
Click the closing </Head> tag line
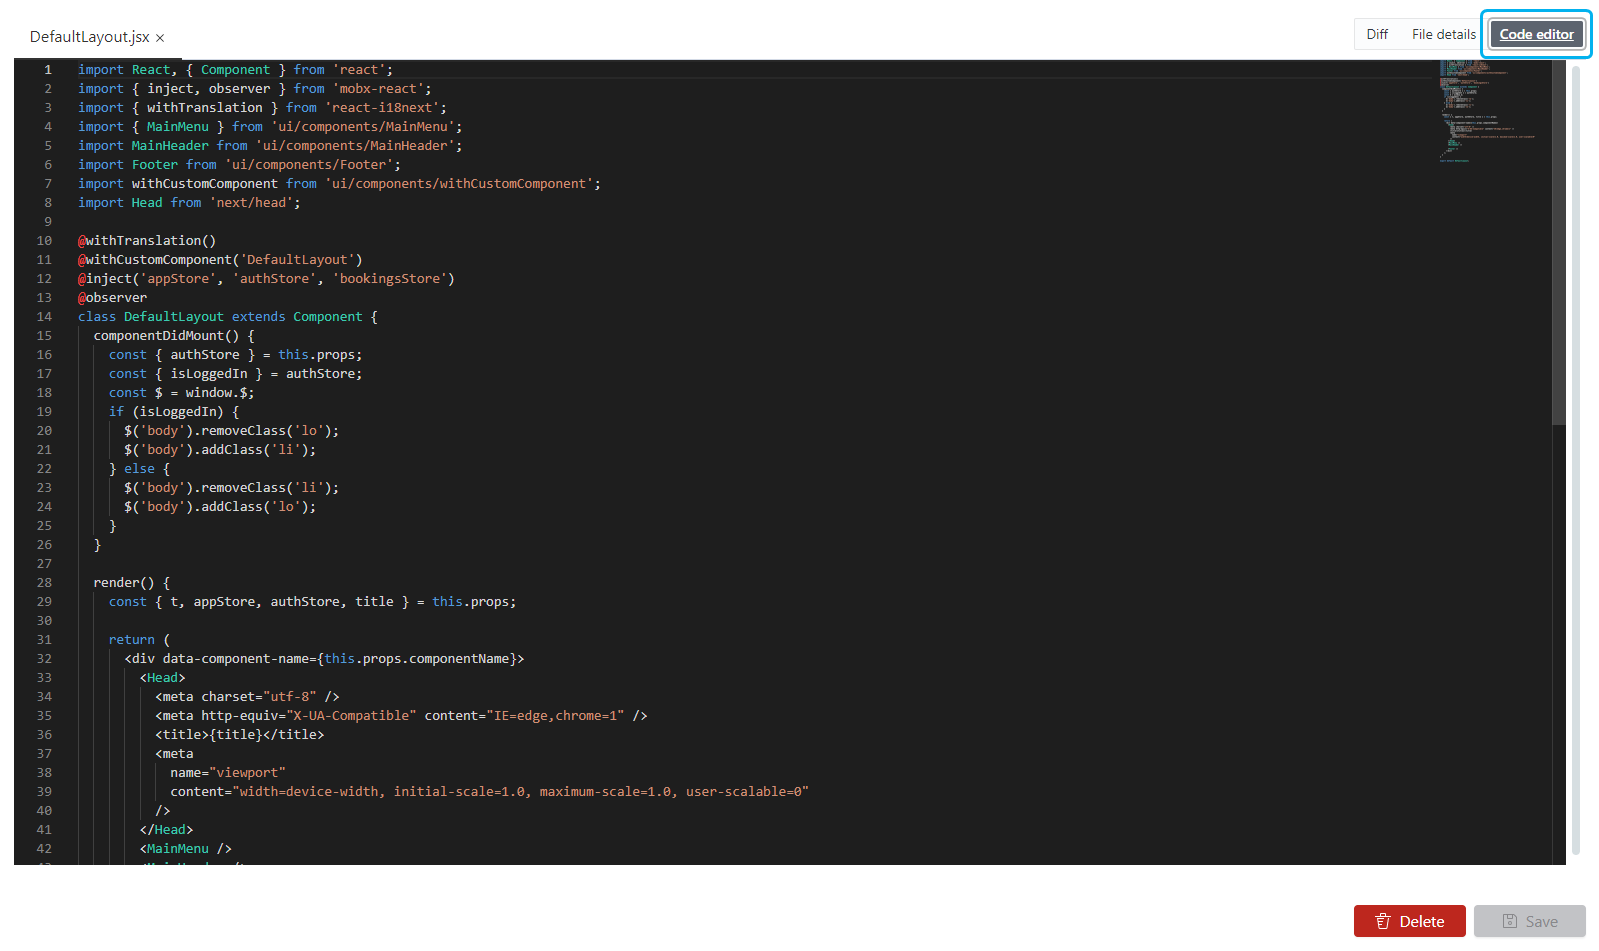pyautogui.click(x=166, y=830)
